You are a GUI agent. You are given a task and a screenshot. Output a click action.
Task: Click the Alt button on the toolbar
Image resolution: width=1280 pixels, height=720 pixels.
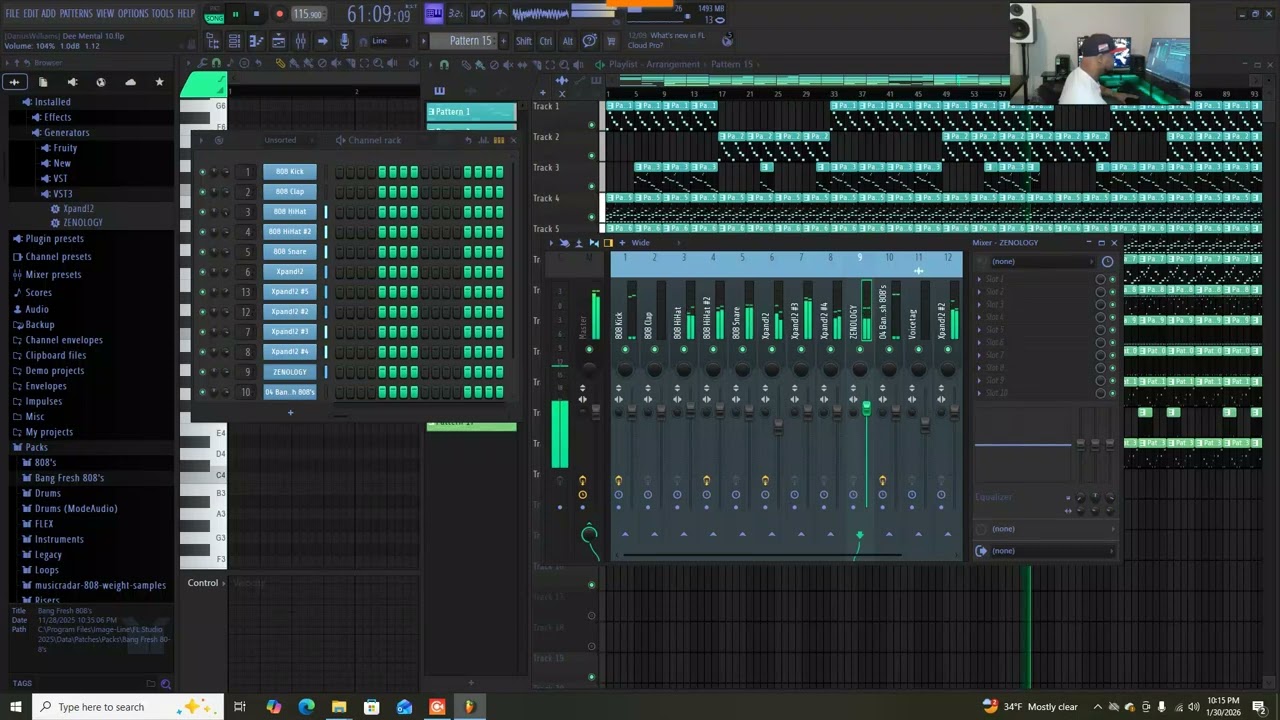tap(568, 41)
